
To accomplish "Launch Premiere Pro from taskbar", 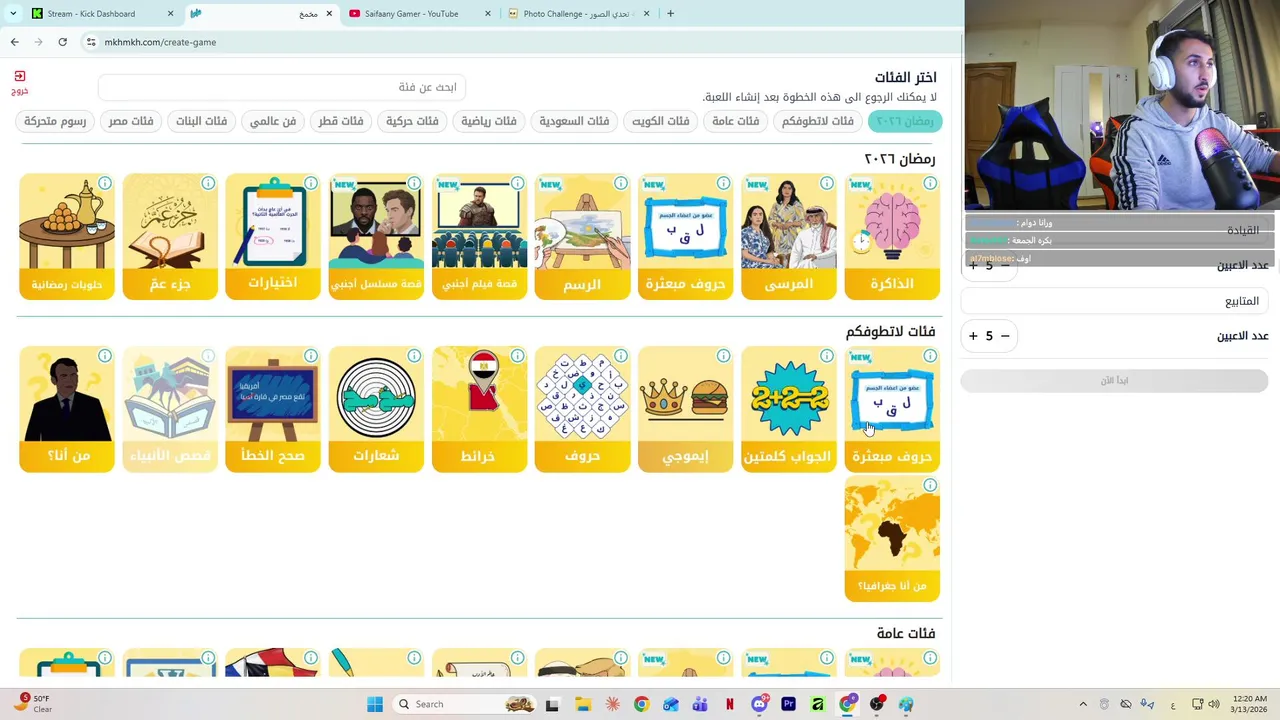I will [788, 704].
